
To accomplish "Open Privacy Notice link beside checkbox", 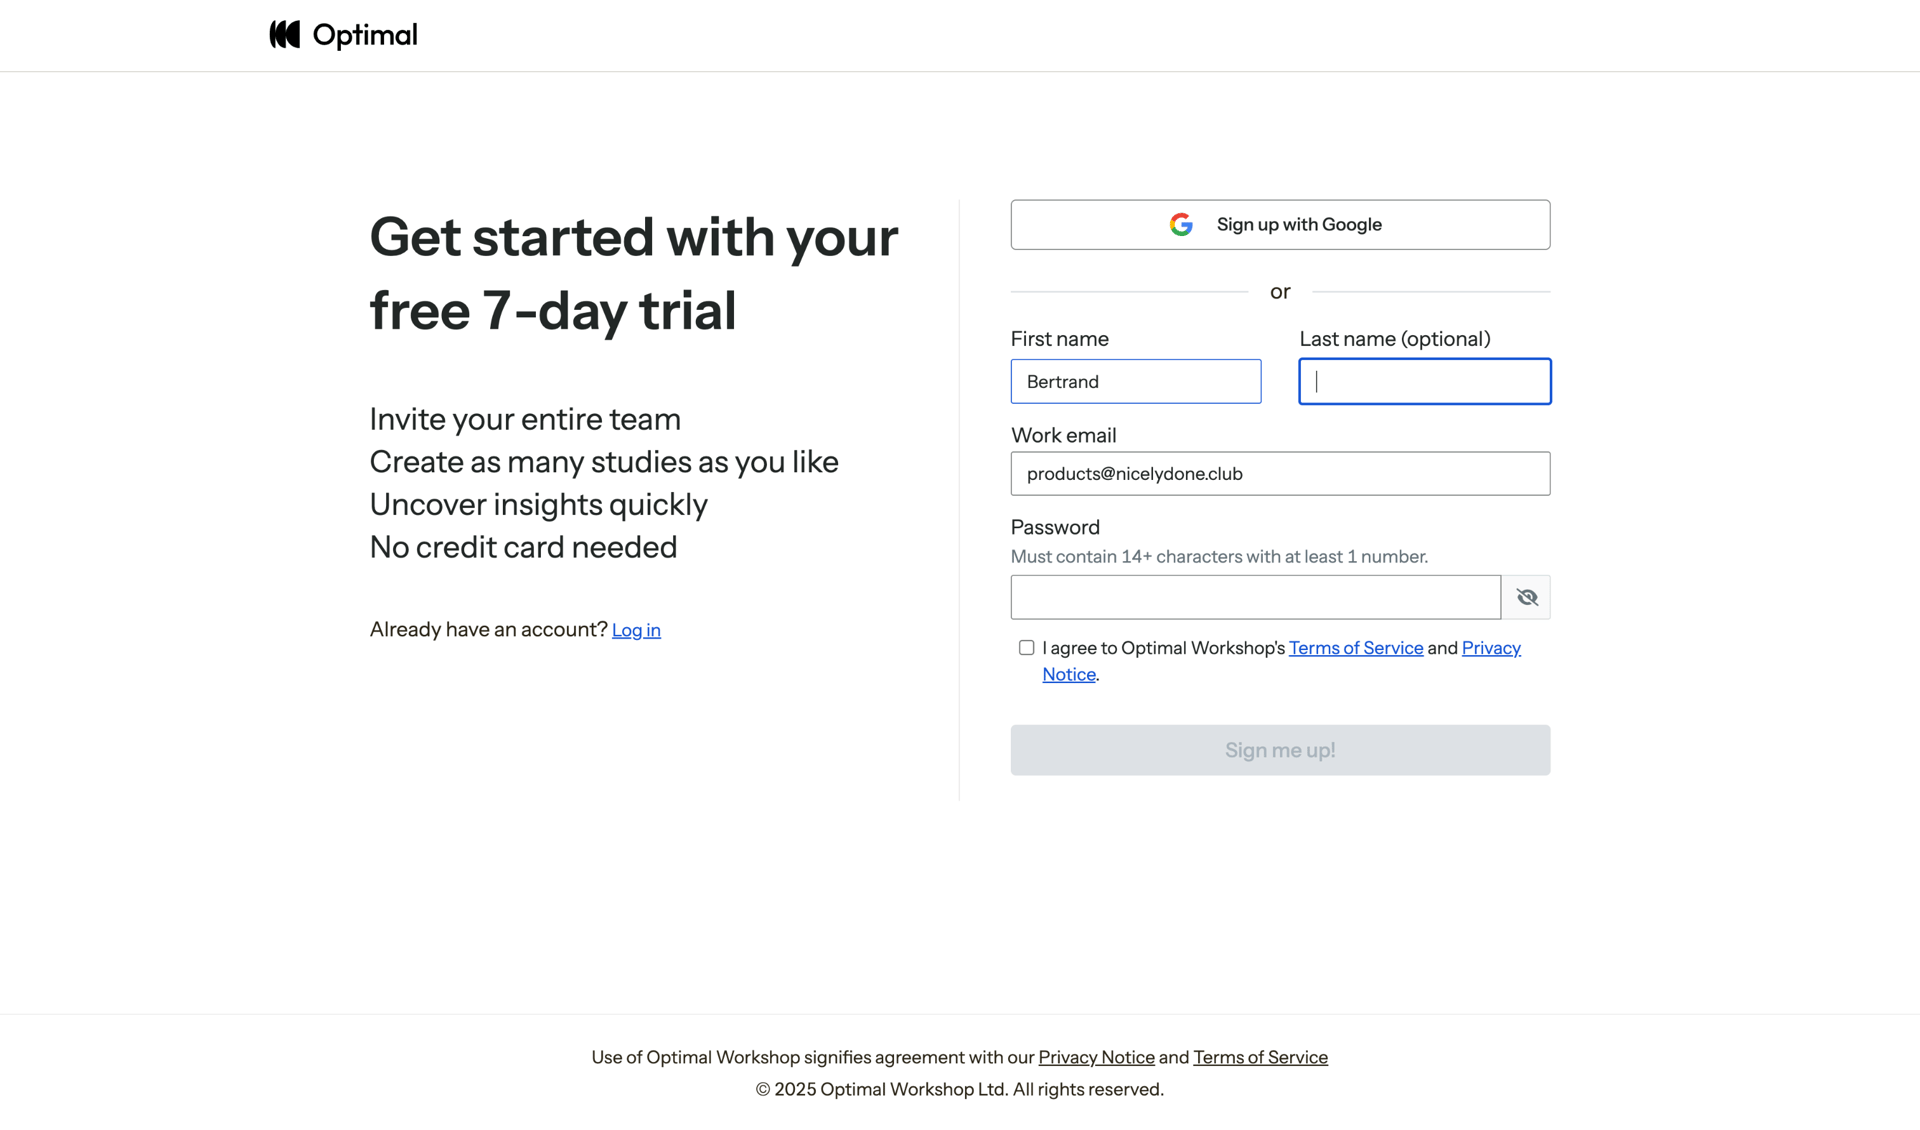I will (1490, 648).
